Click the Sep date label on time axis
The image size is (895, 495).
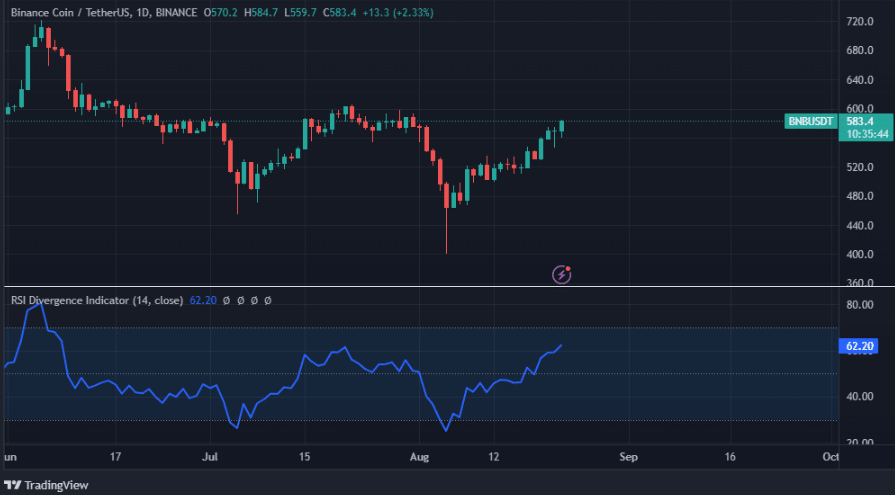[x=628, y=457]
